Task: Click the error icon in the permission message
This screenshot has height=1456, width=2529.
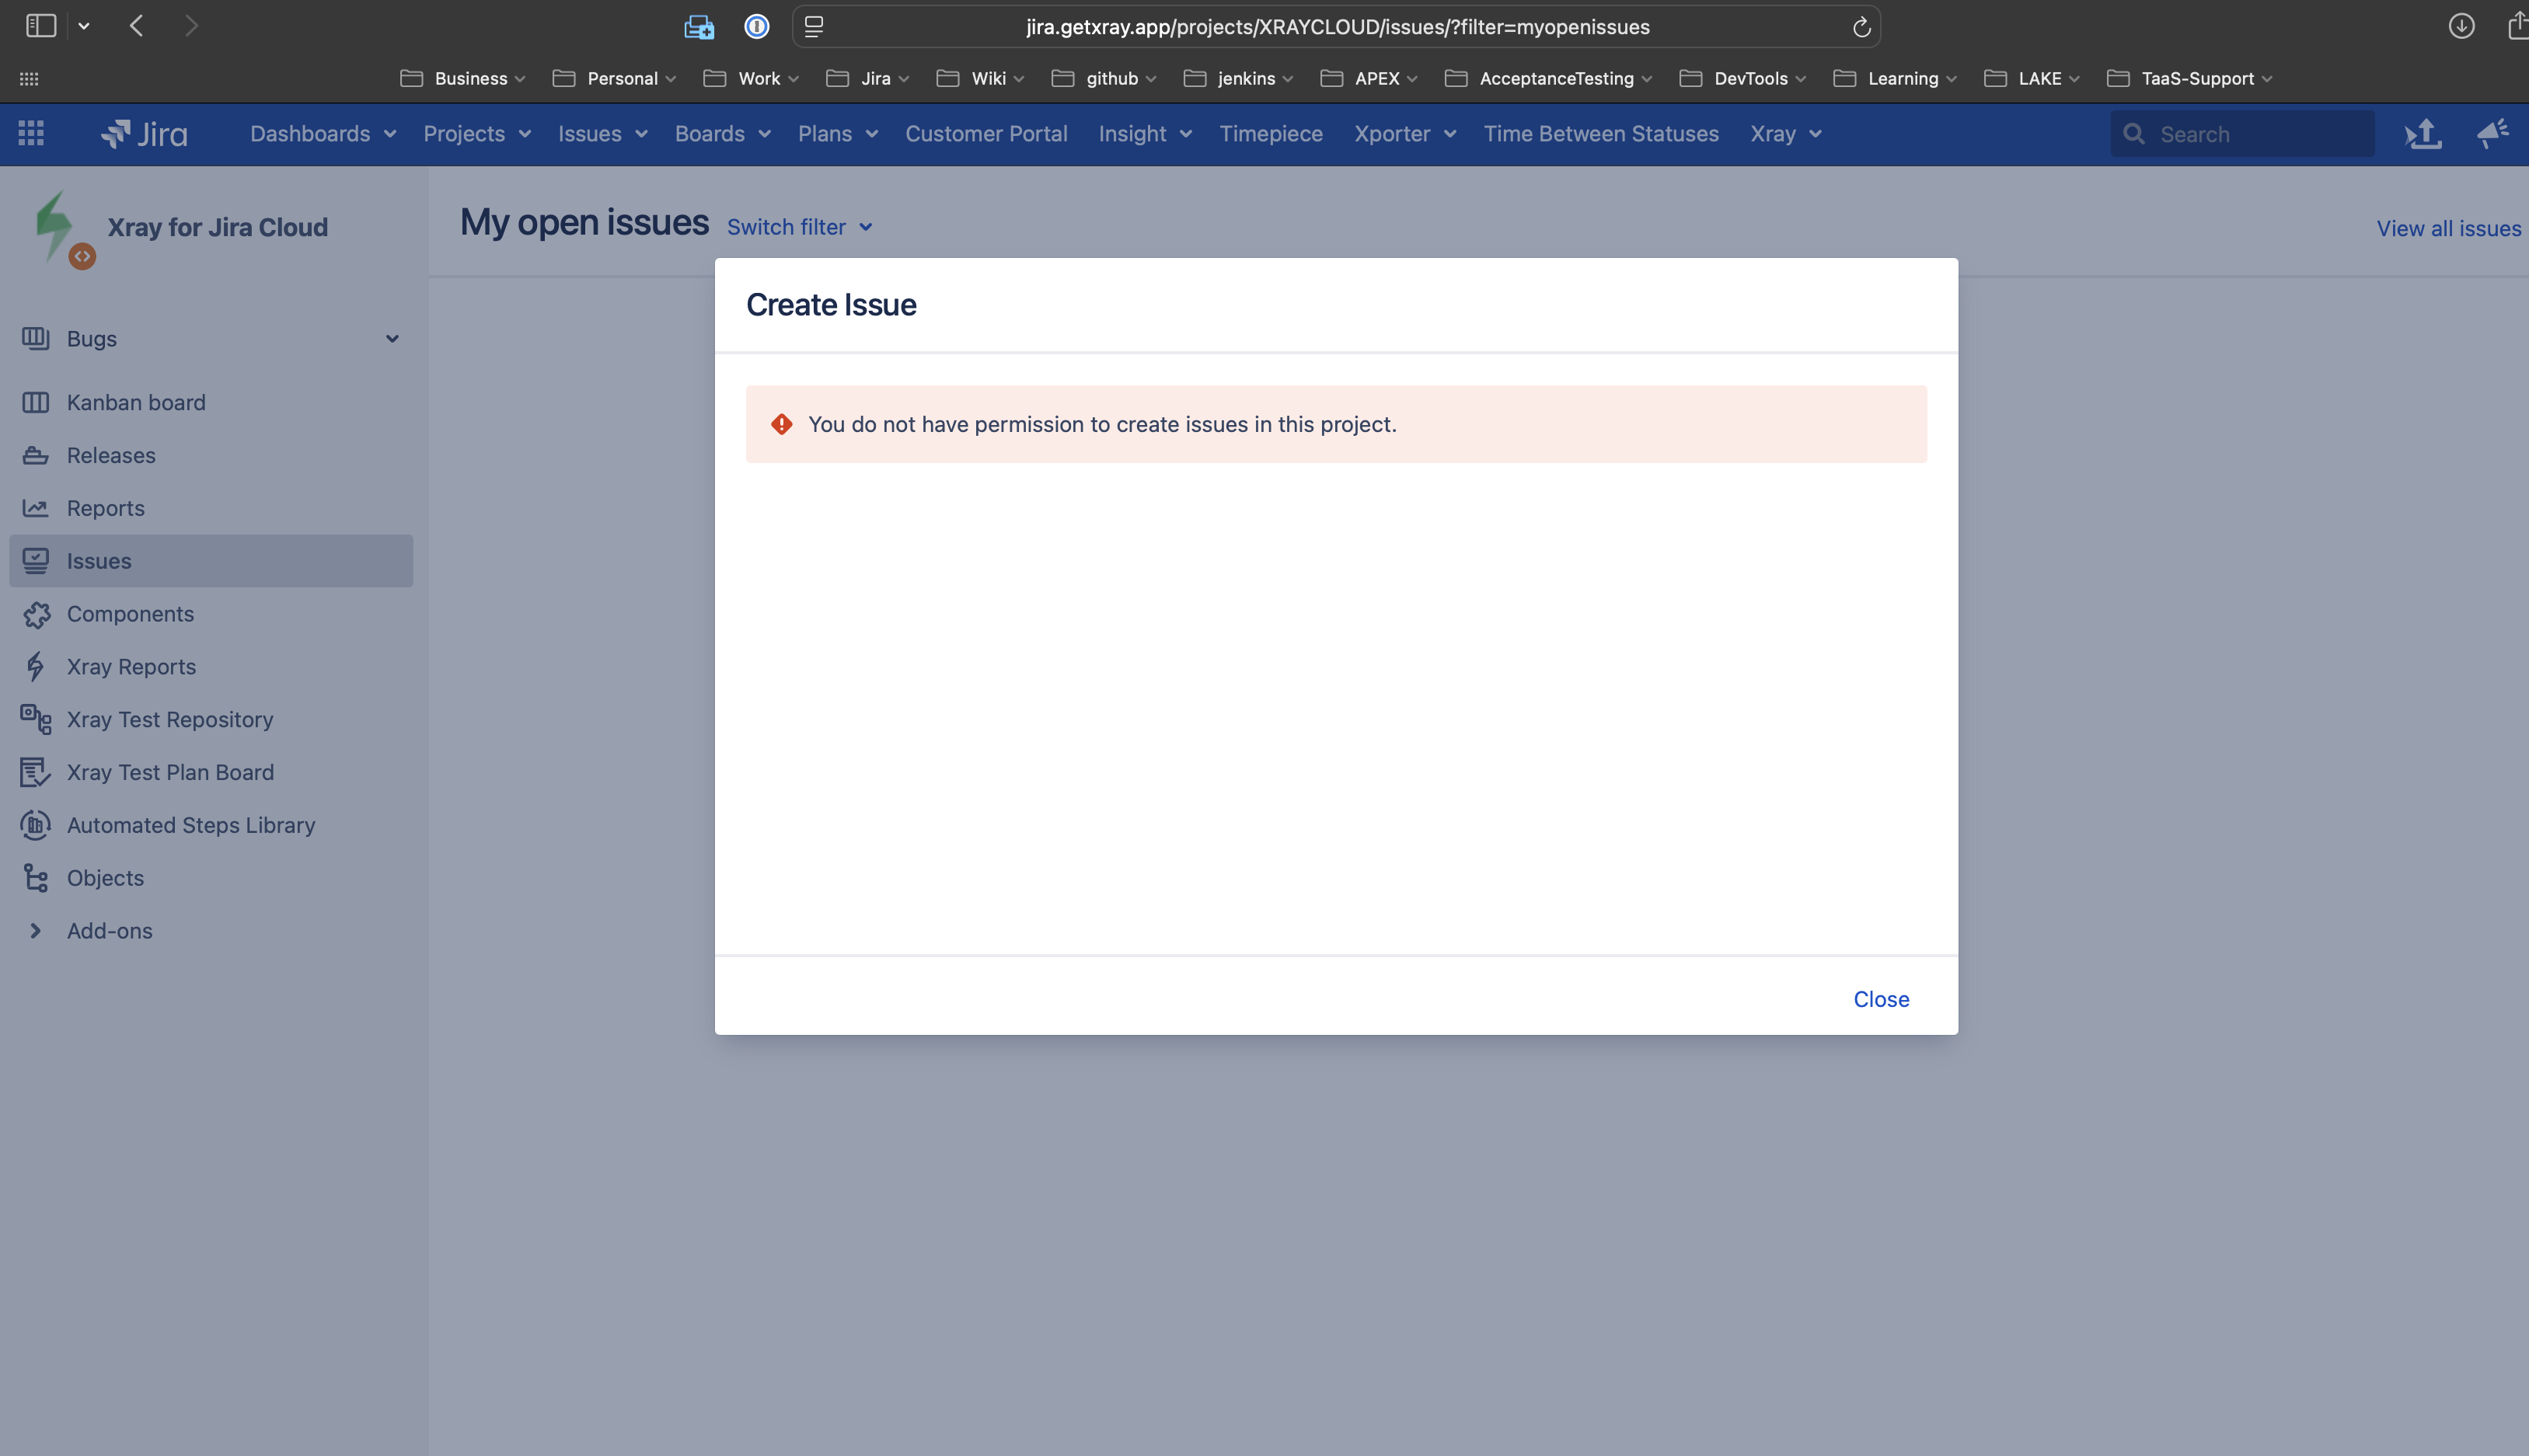Action: tap(782, 424)
